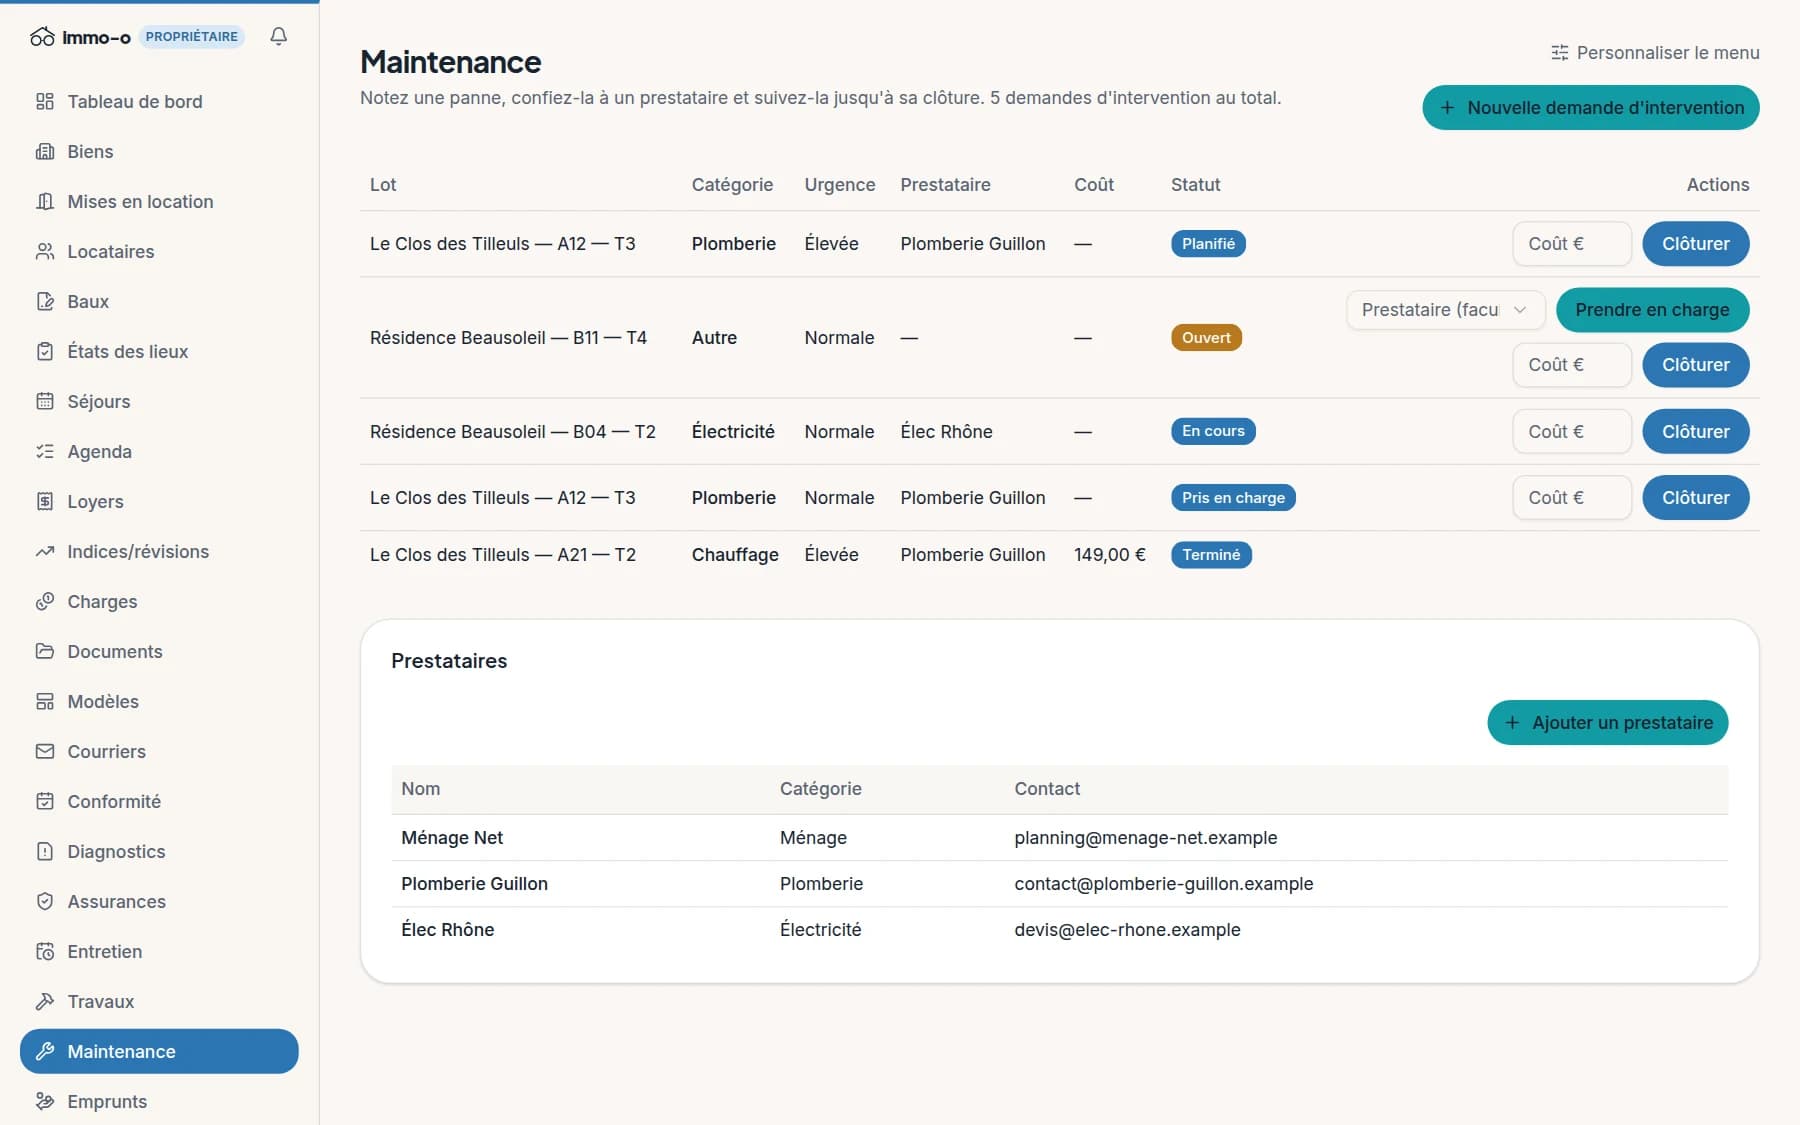Add a prestataire with Ajouter button

[1607, 722]
